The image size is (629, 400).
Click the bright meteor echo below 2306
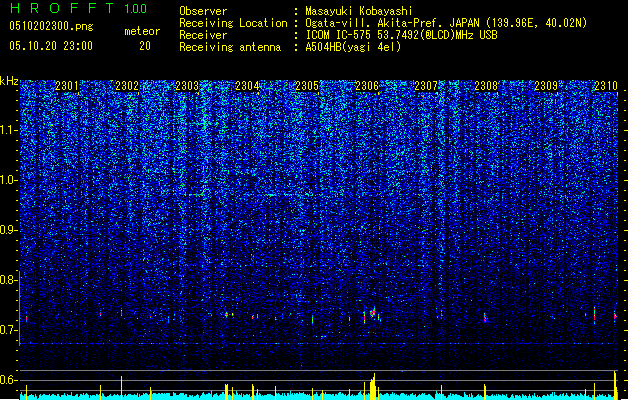coord(373,313)
